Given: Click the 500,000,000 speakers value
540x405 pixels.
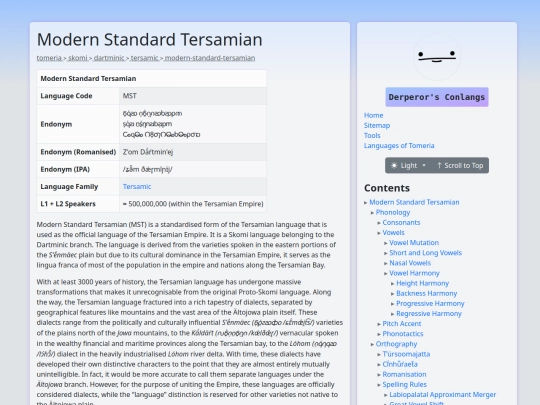Looking at the screenshot, I should click(193, 204).
